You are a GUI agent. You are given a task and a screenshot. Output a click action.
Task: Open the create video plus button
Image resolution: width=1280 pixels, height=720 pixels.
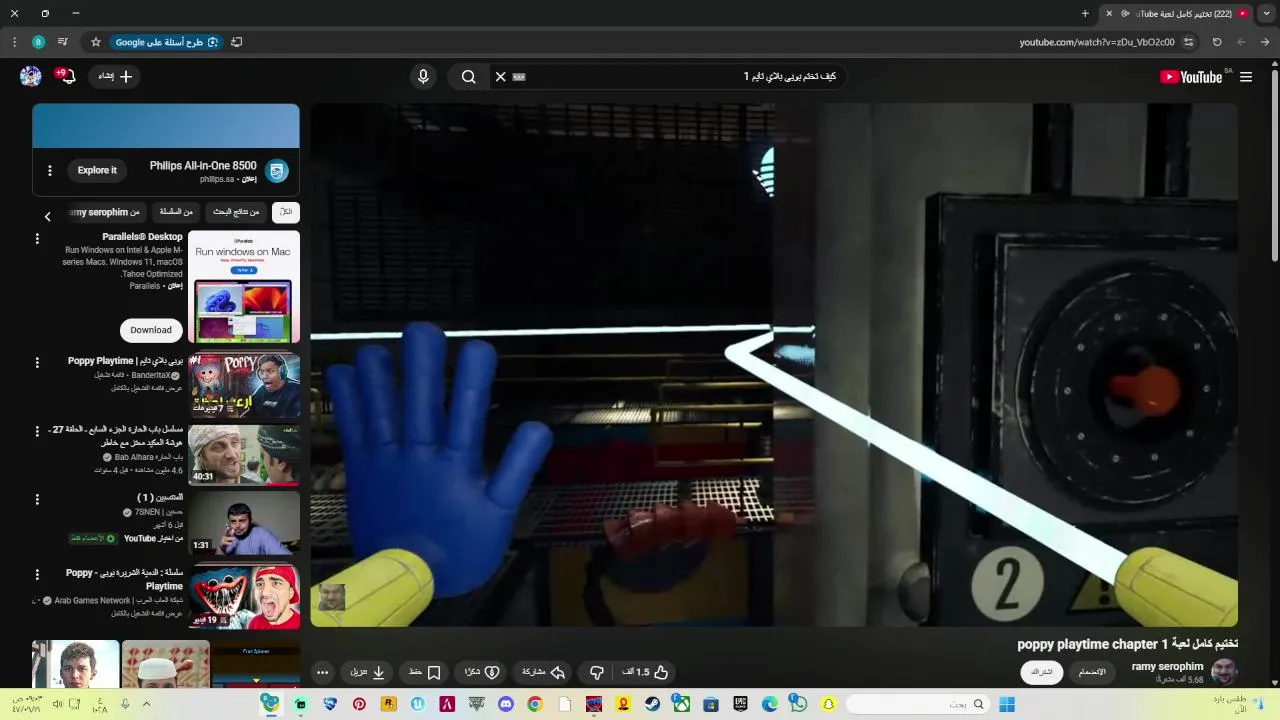115,76
